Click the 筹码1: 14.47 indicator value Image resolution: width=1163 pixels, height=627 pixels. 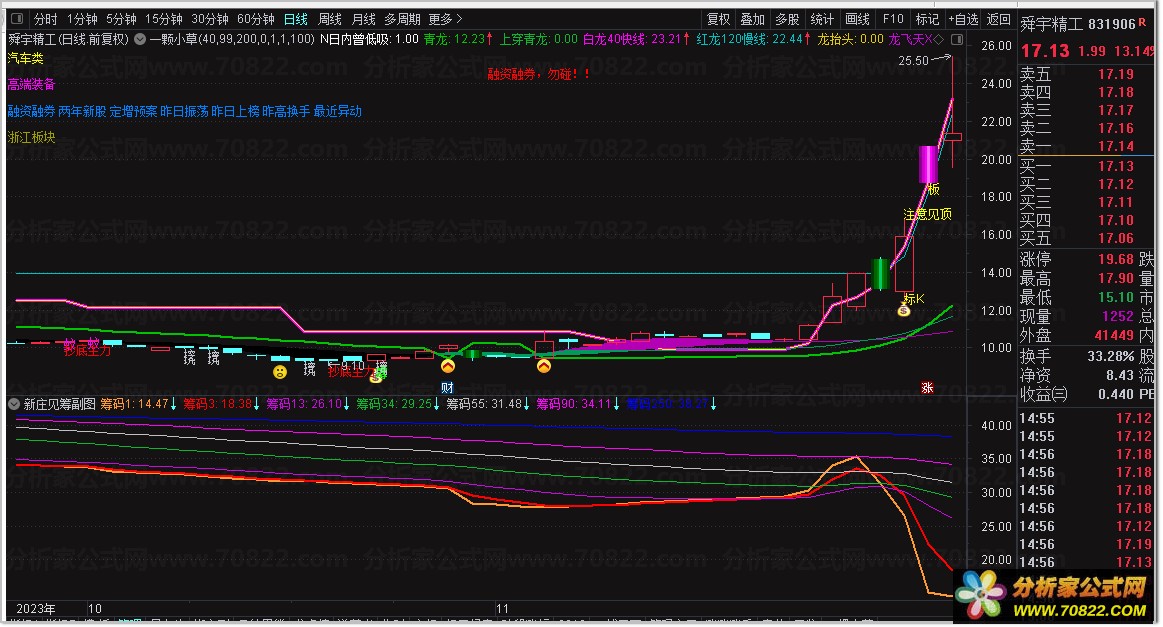tap(139, 404)
